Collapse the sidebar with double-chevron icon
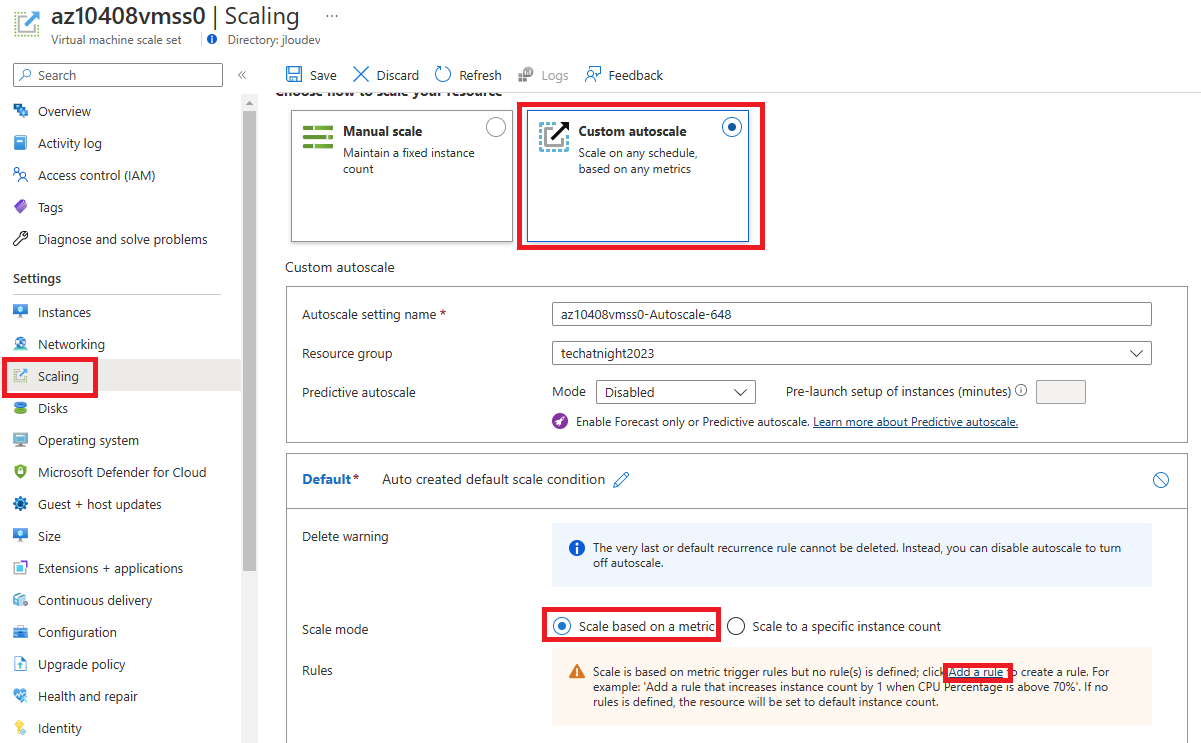 (x=242, y=75)
